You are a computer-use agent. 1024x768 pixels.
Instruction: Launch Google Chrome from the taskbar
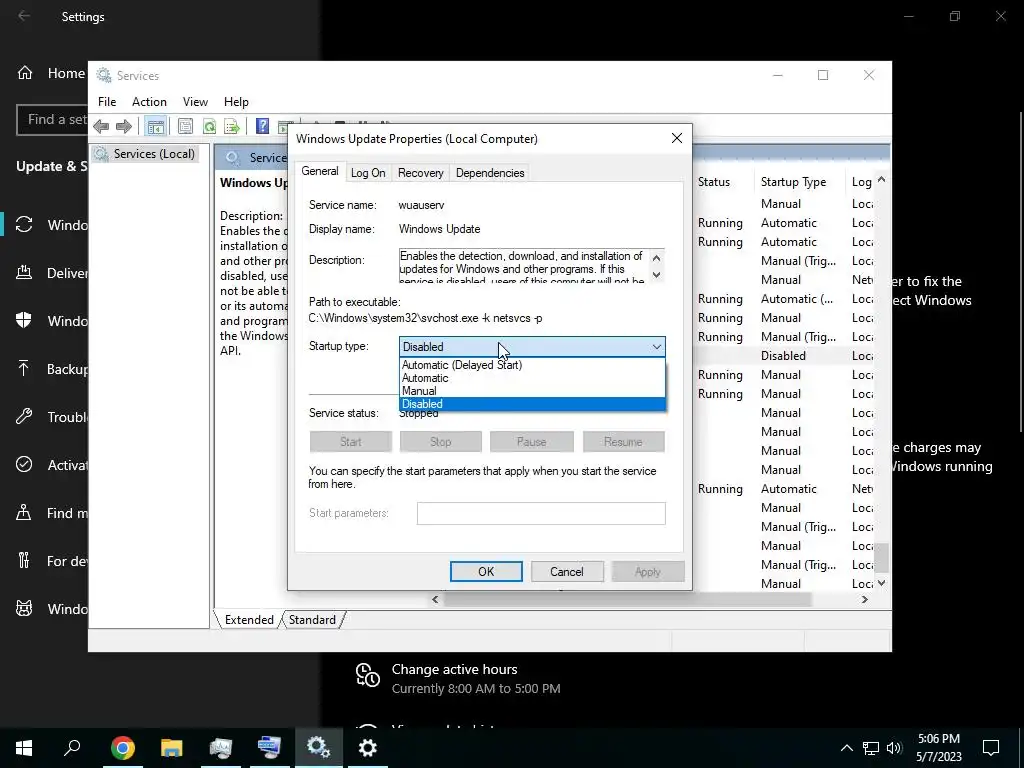(x=123, y=748)
